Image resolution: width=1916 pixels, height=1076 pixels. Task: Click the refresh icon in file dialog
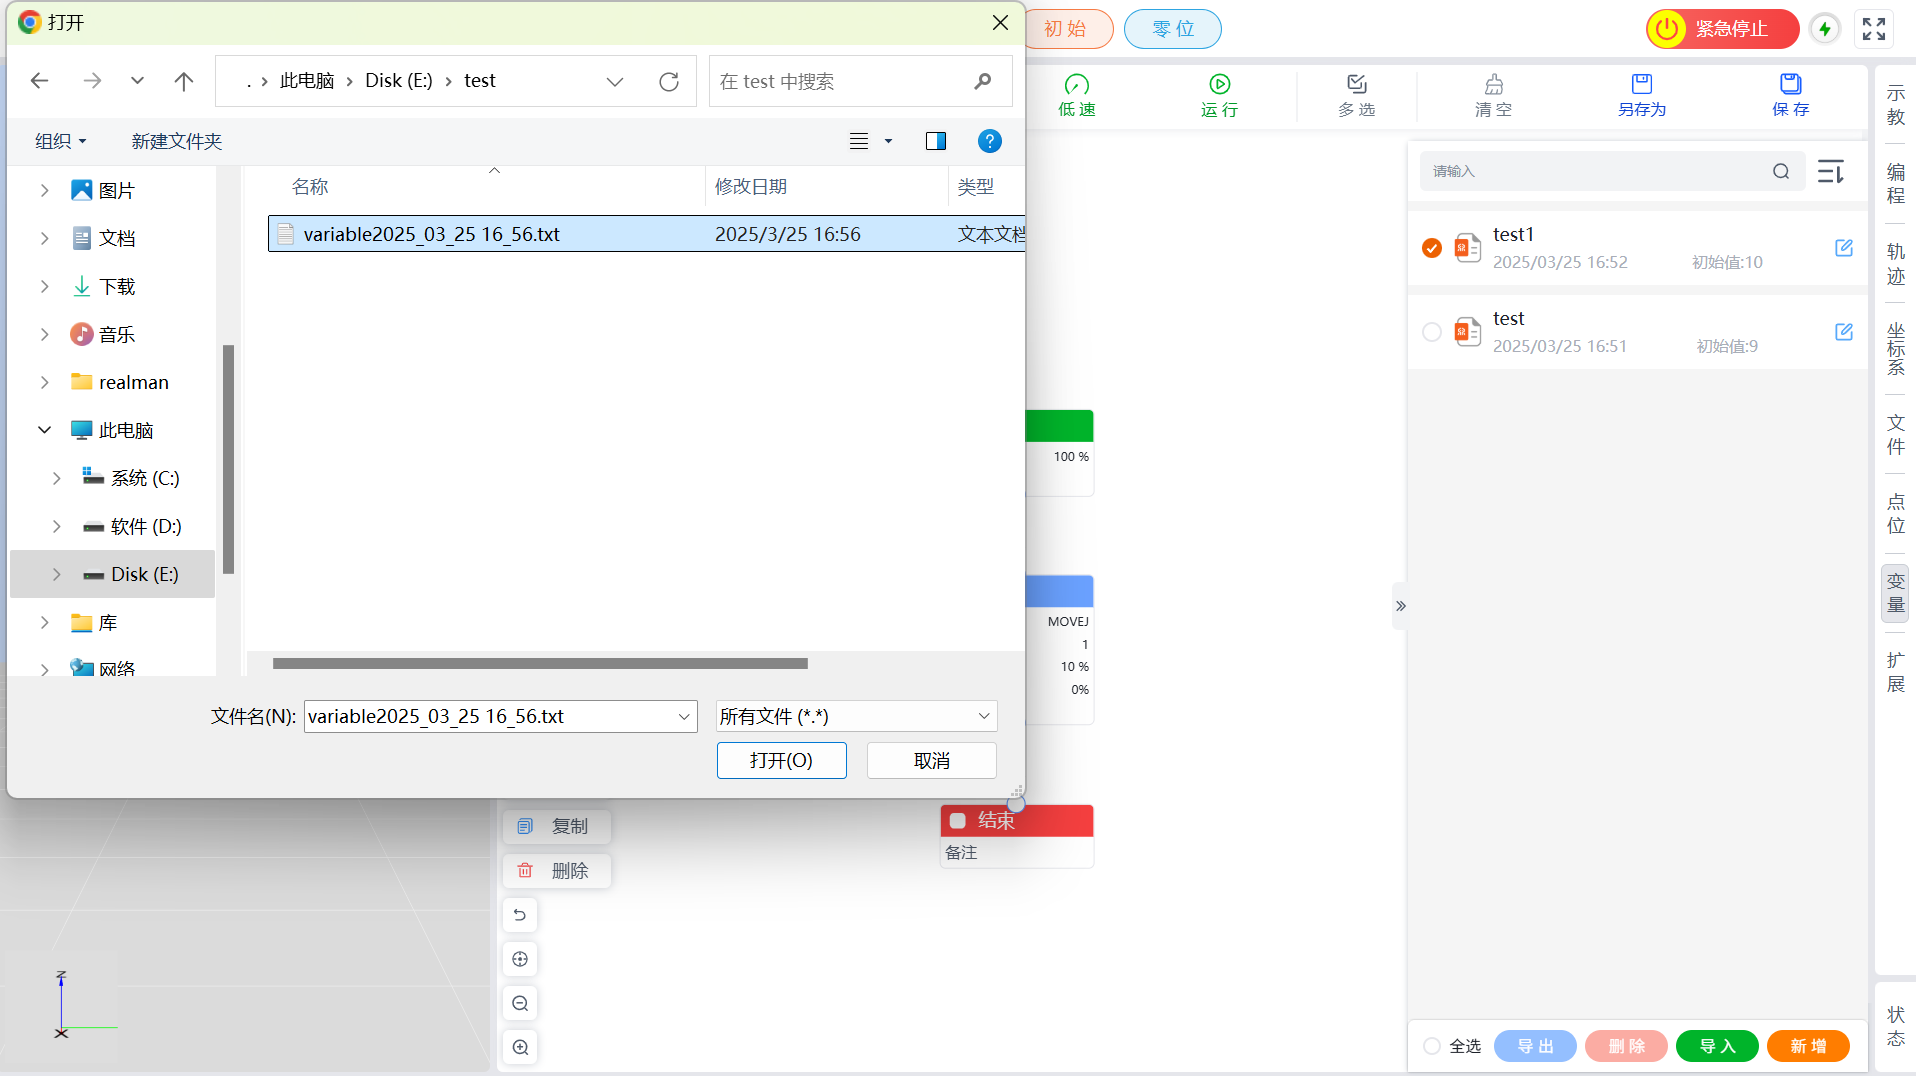(x=669, y=82)
